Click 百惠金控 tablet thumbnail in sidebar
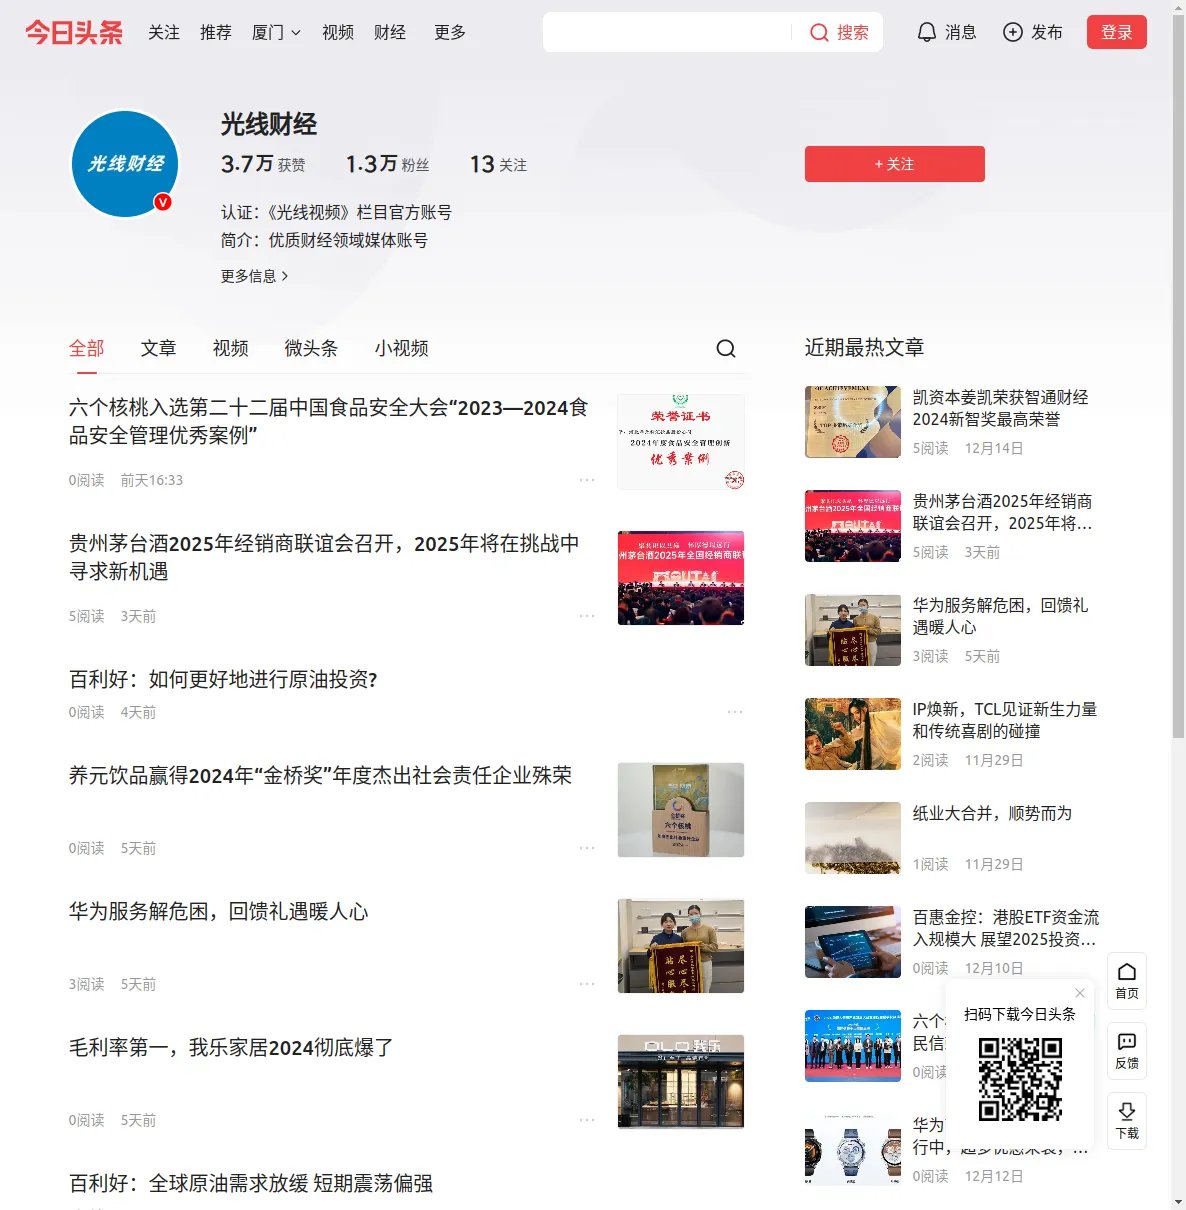This screenshot has width=1186, height=1210. [853, 942]
